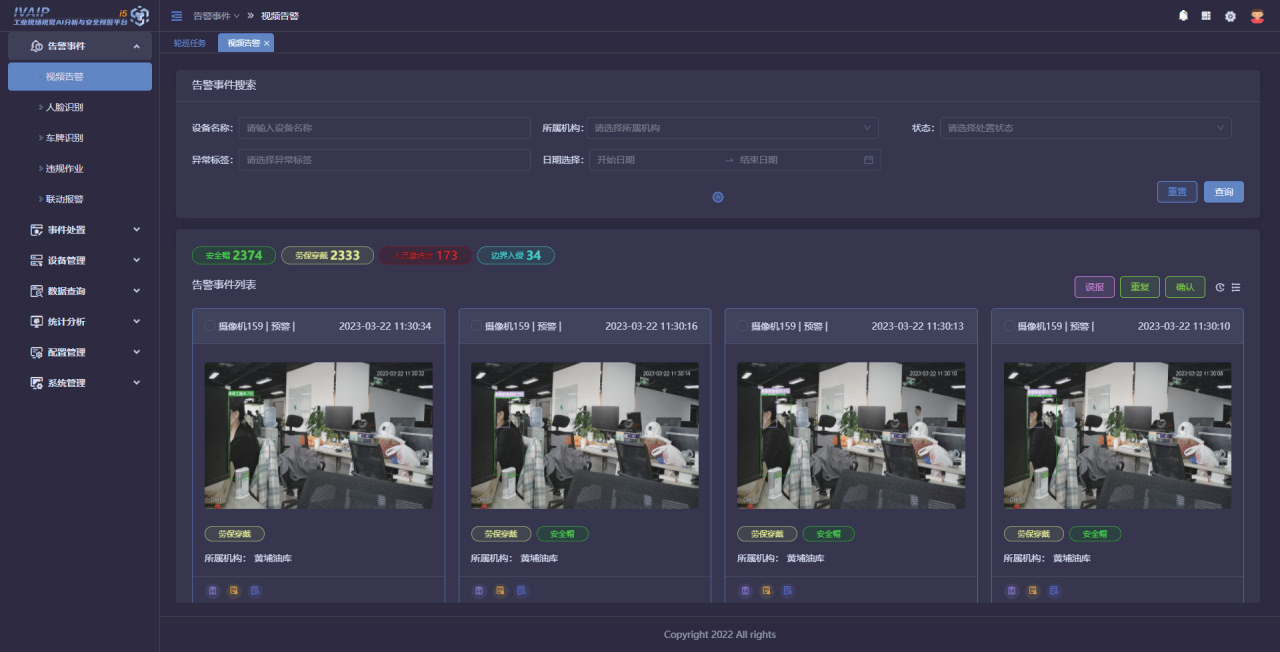Open the notification bell in the header
Image resolution: width=1280 pixels, height=652 pixels.
click(1183, 16)
